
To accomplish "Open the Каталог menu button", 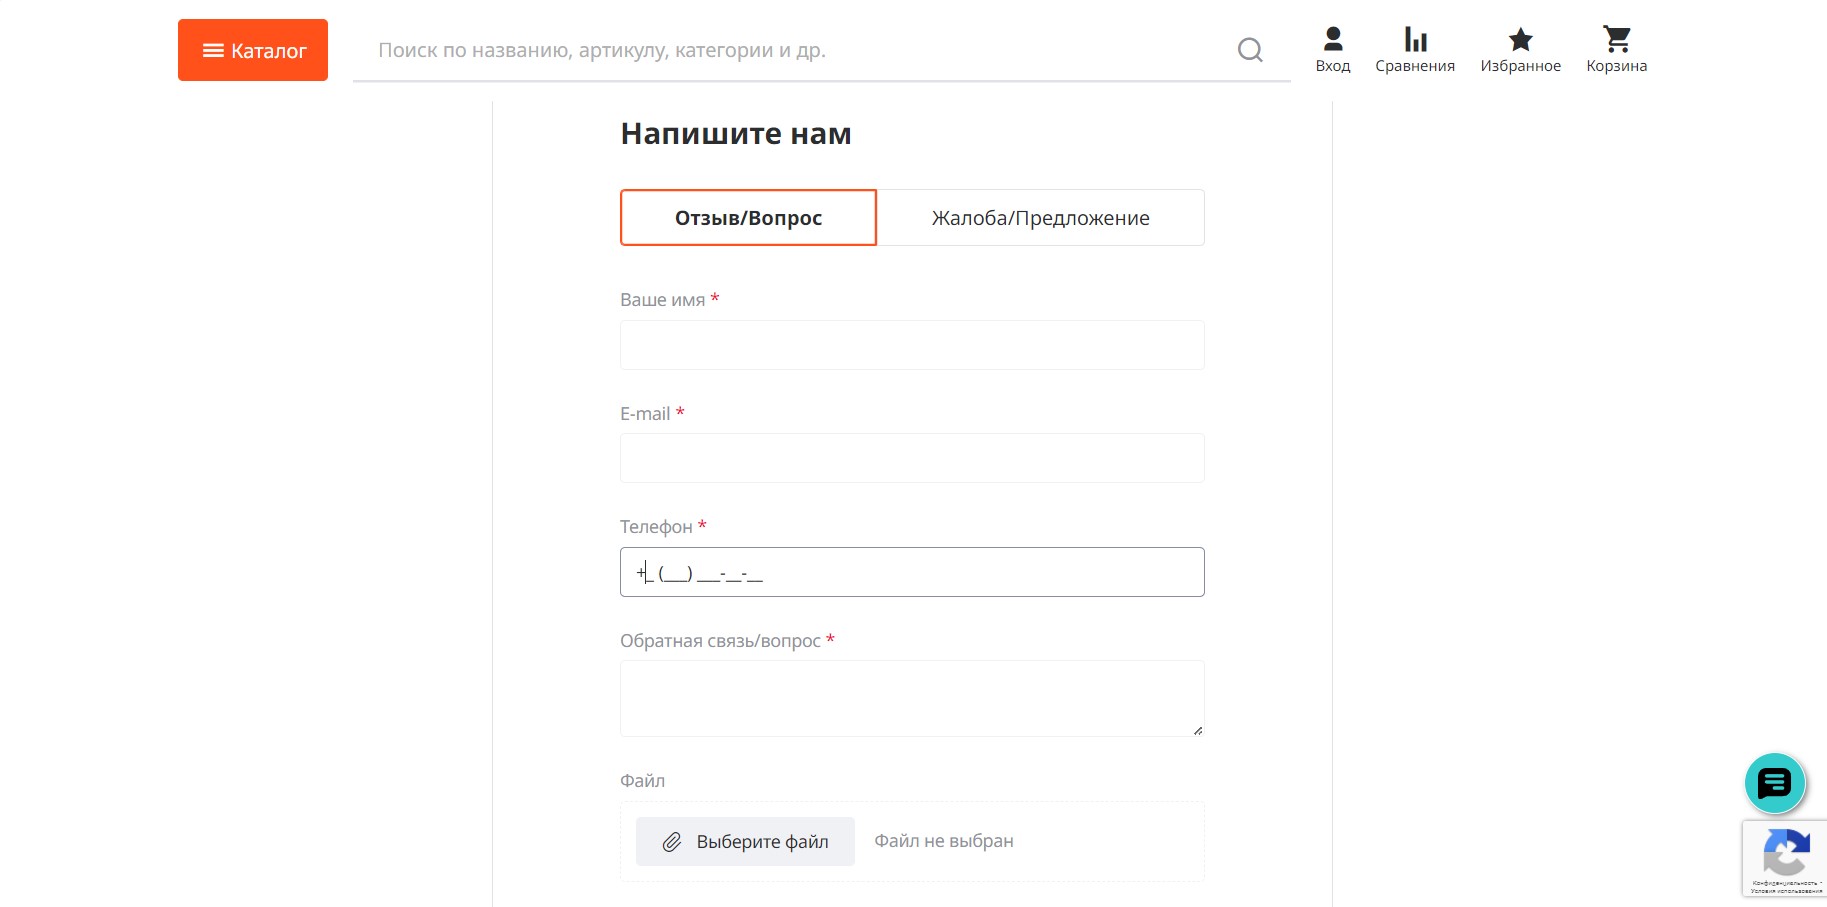I will coord(253,50).
